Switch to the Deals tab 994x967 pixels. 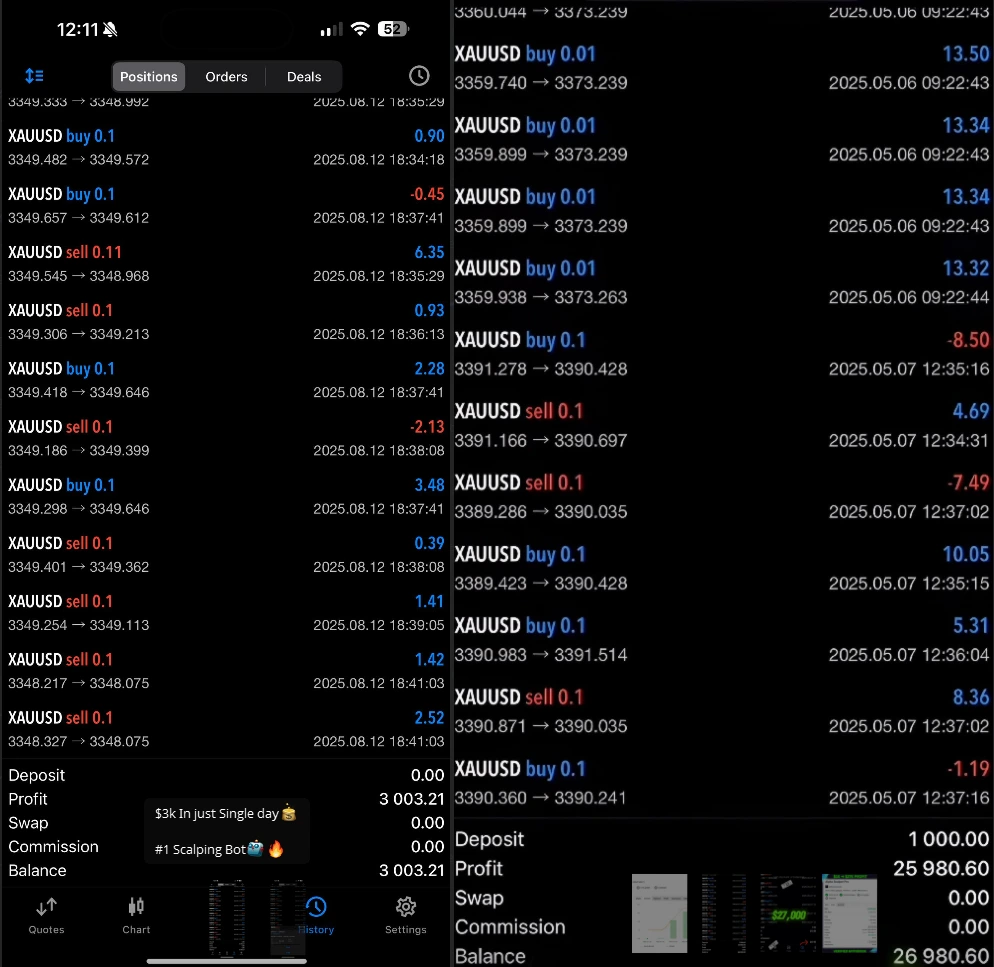(304, 77)
